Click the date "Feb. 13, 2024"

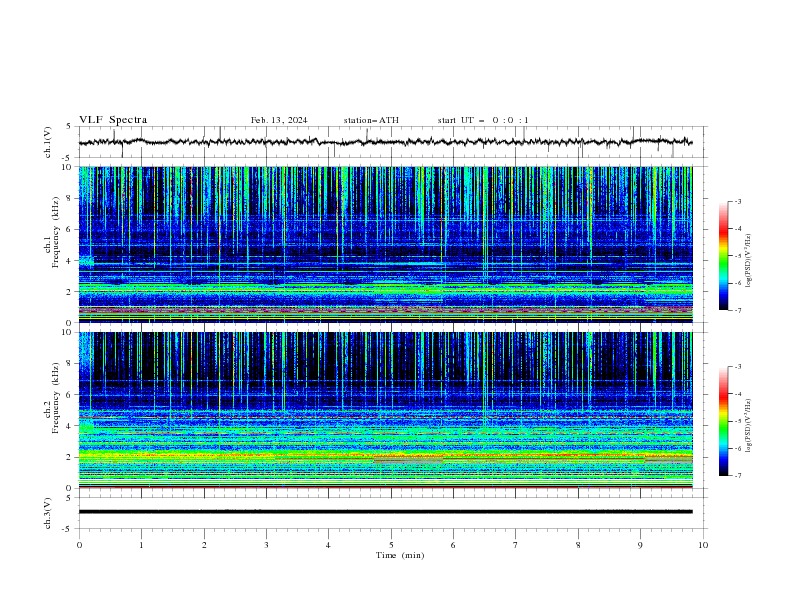279,120
